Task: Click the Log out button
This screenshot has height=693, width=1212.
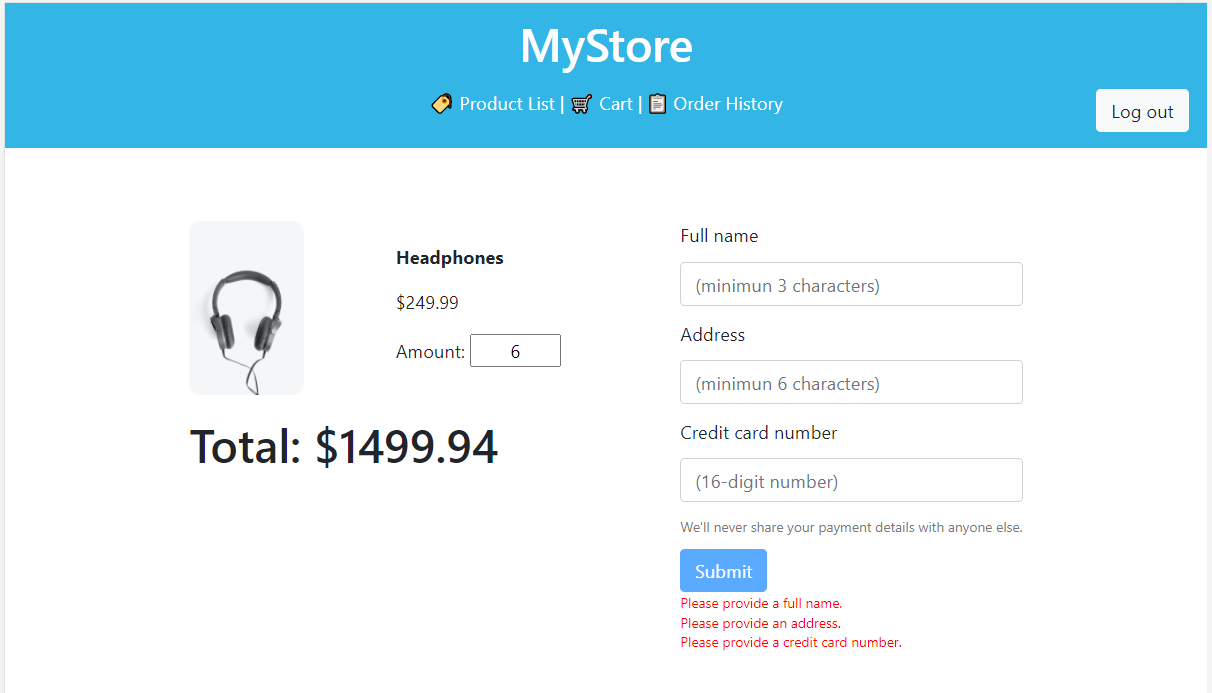Action: [x=1142, y=111]
